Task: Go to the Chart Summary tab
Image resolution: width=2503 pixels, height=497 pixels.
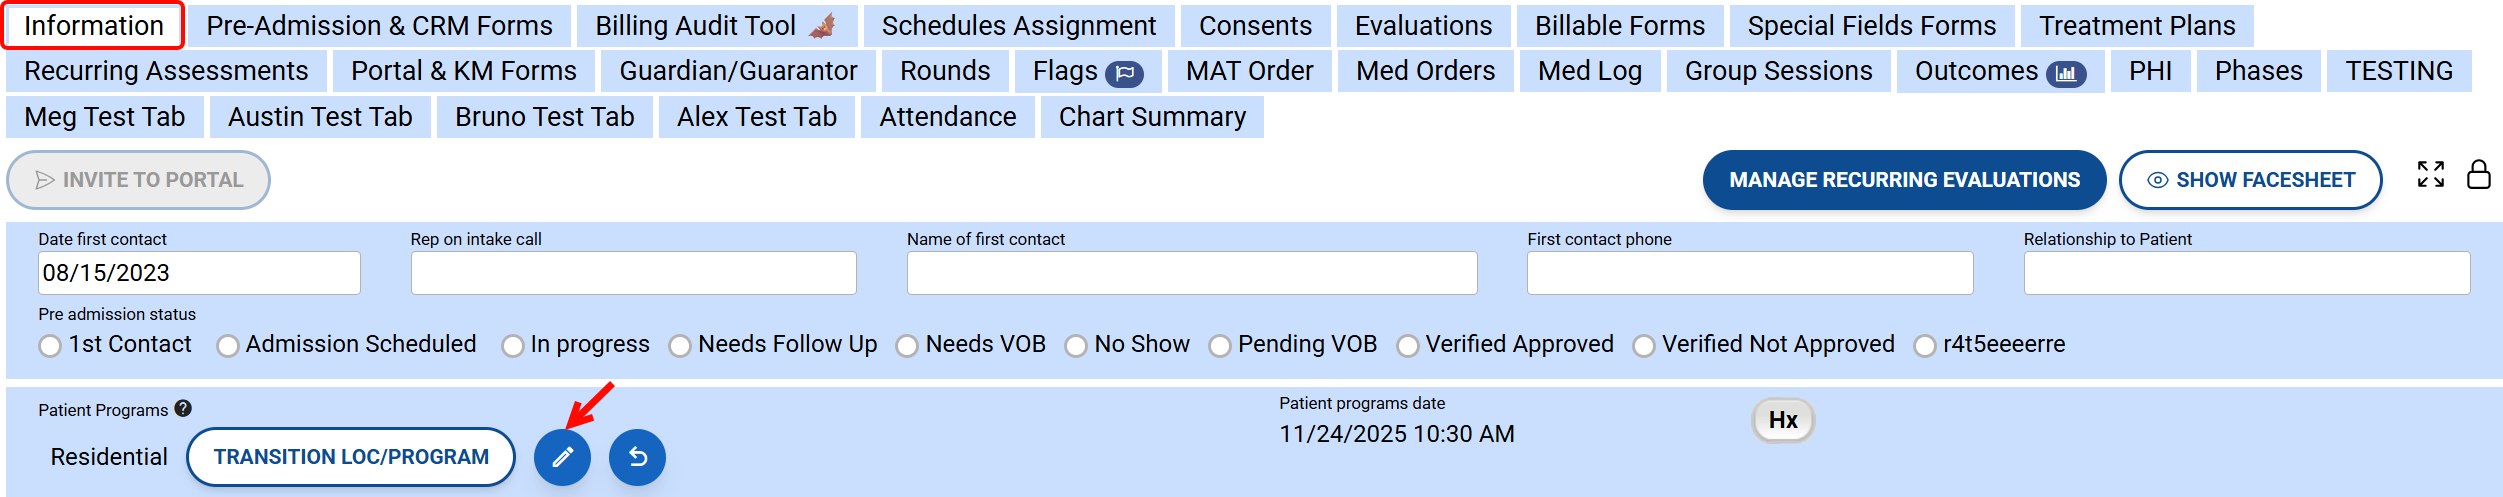Action: click(x=1152, y=117)
